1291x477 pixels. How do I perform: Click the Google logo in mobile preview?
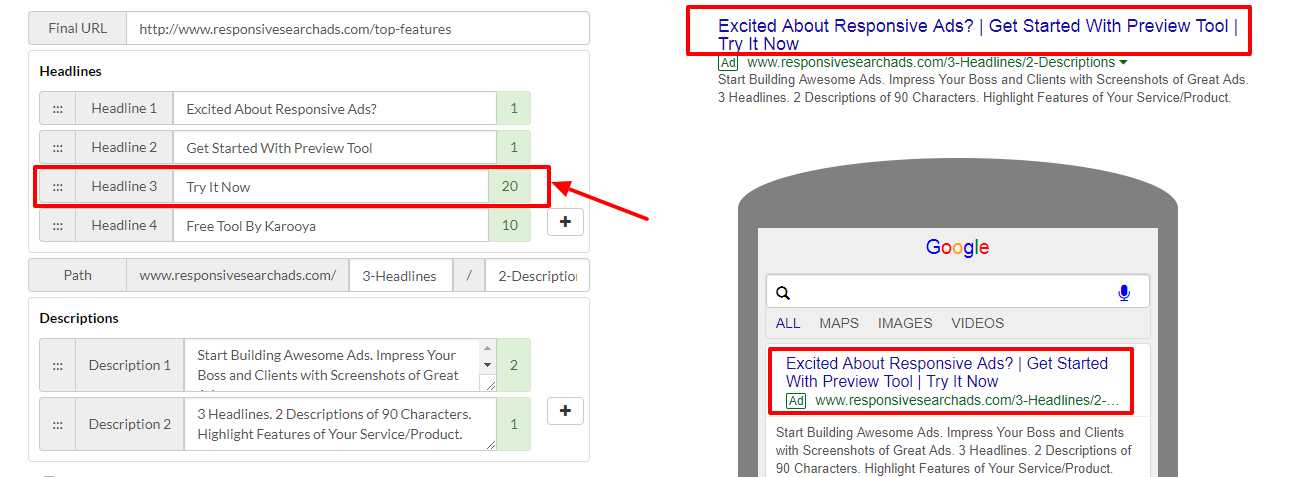pos(957,247)
